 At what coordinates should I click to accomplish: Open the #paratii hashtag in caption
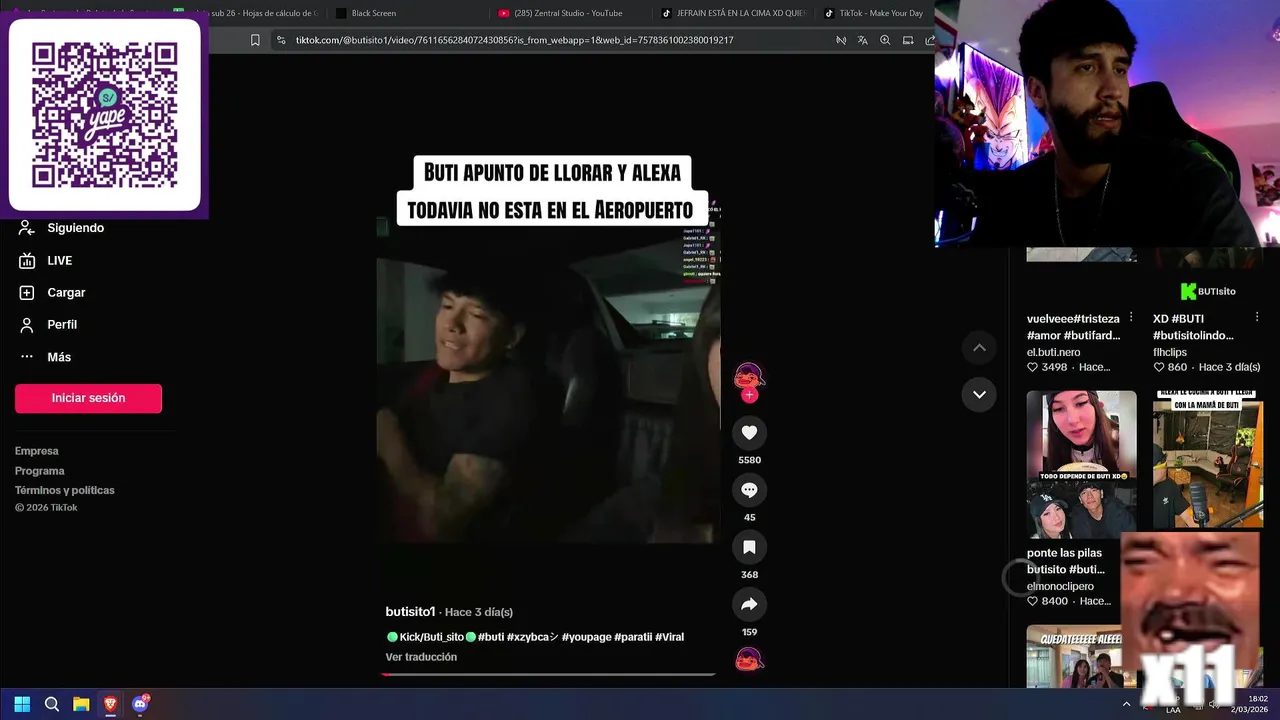(x=633, y=637)
